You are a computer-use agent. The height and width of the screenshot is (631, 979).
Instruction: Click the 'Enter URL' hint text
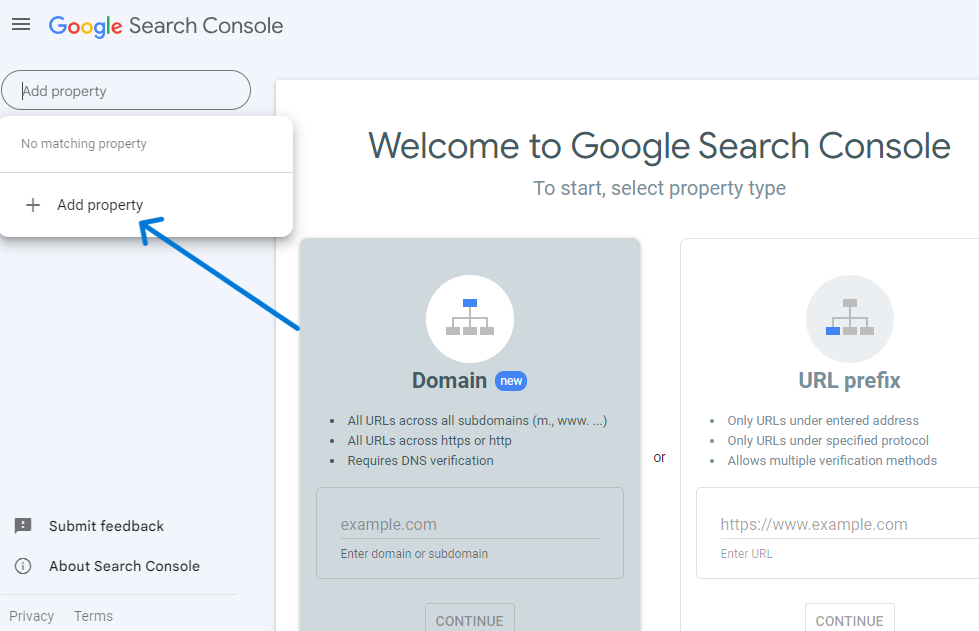click(746, 554)
